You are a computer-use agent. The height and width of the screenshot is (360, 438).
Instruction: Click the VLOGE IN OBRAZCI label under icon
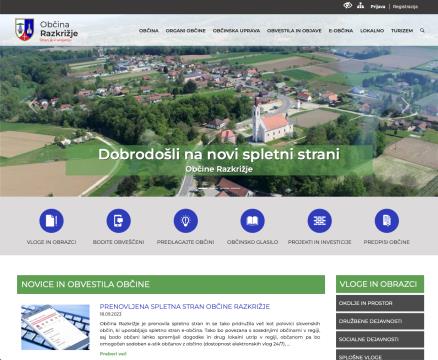[x=51, y=242]
